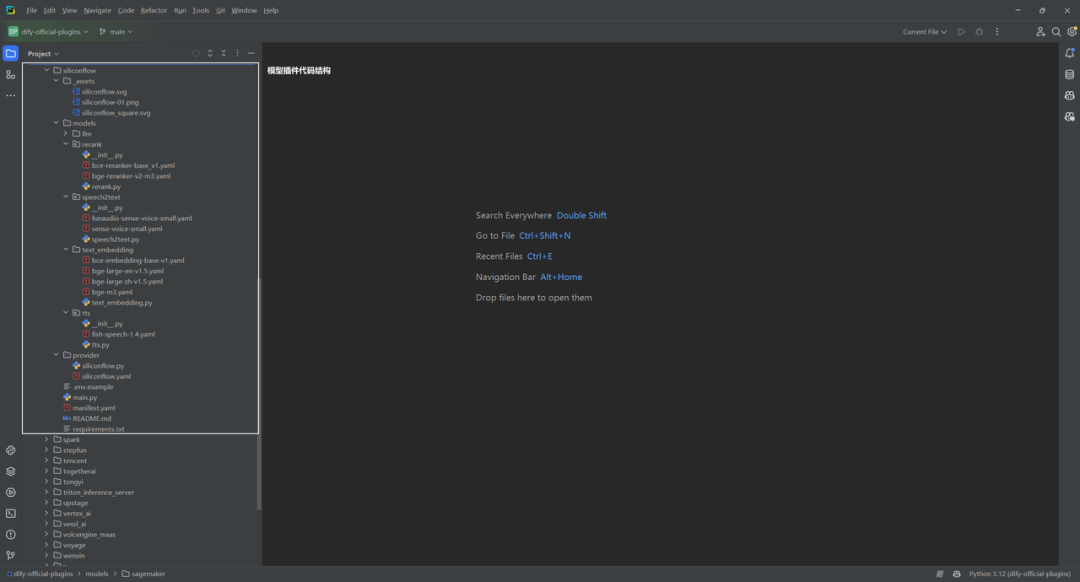Collapse the rerank folder
1080x582 pixels.
pos(66,144)
